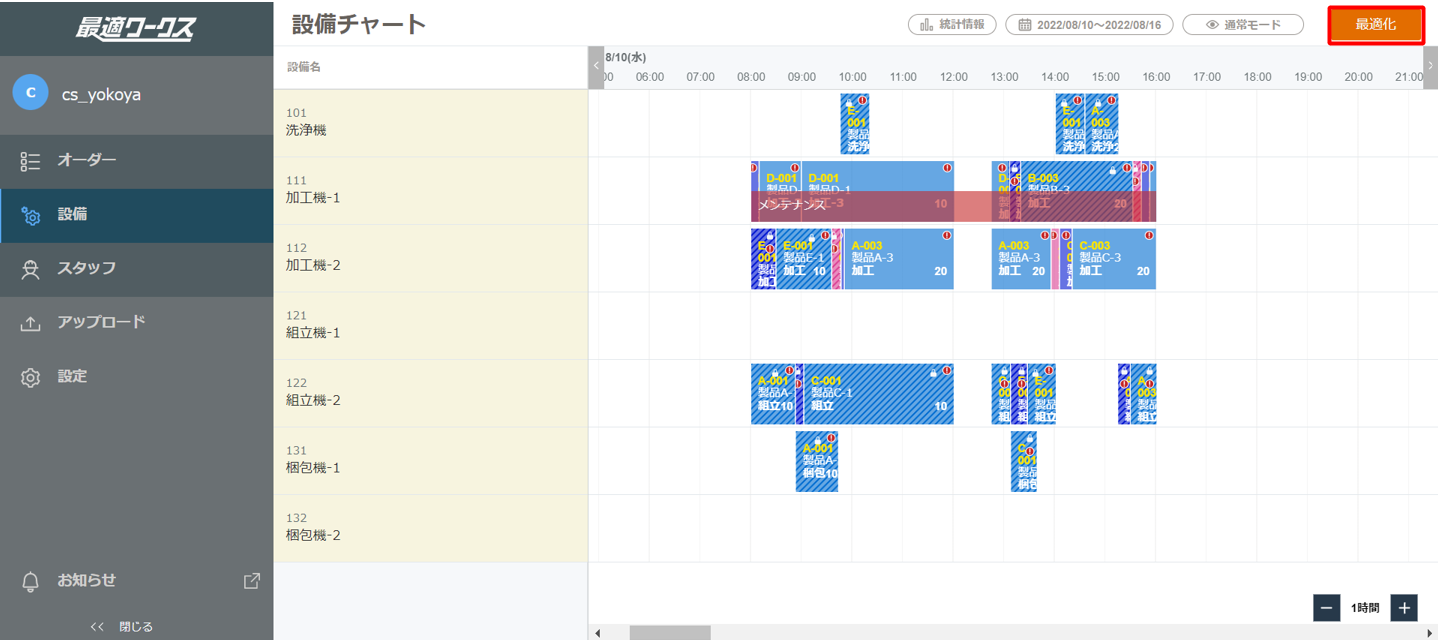The height and width of the screenshot is (640, 1438).
Task: Click the alert icon on A-003 洗浄 task
Action: coord(1111,100)
